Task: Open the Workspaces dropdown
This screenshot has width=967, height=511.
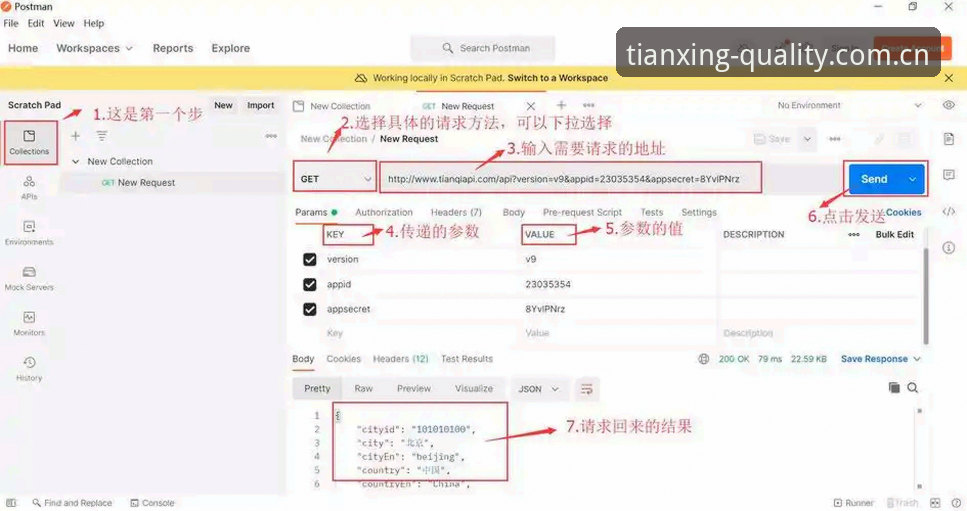Action: [94, 48]
